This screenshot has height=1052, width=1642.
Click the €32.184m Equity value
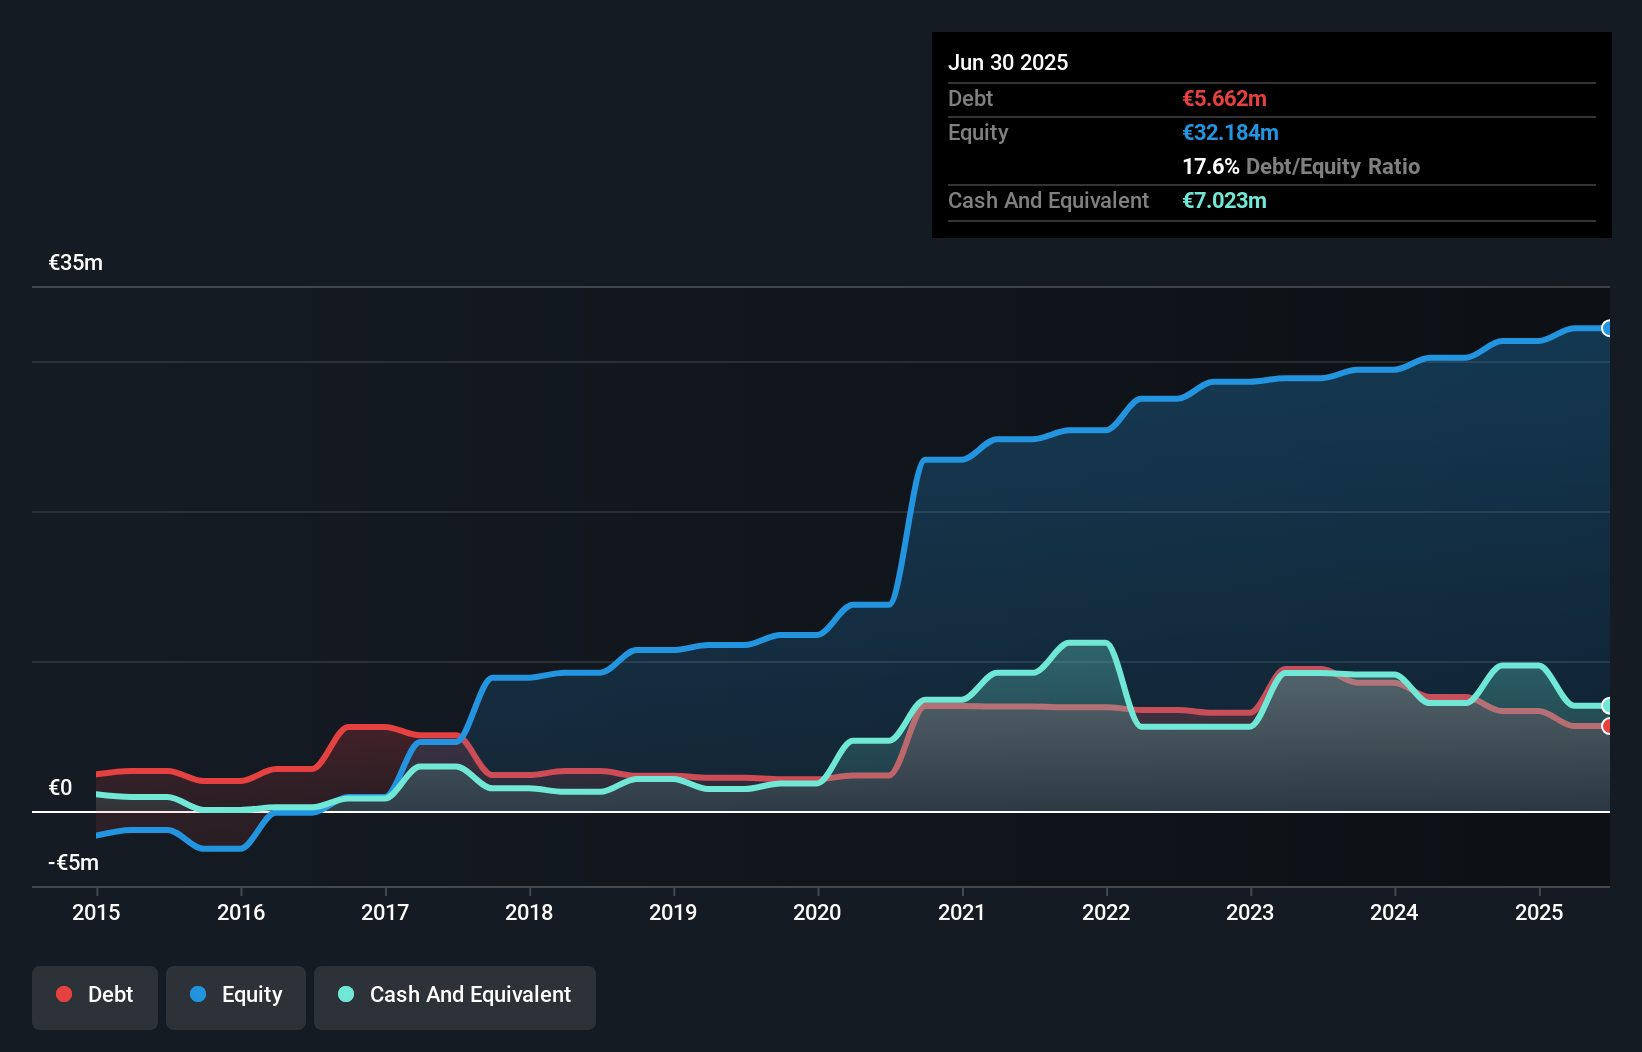click(1231, 132)
